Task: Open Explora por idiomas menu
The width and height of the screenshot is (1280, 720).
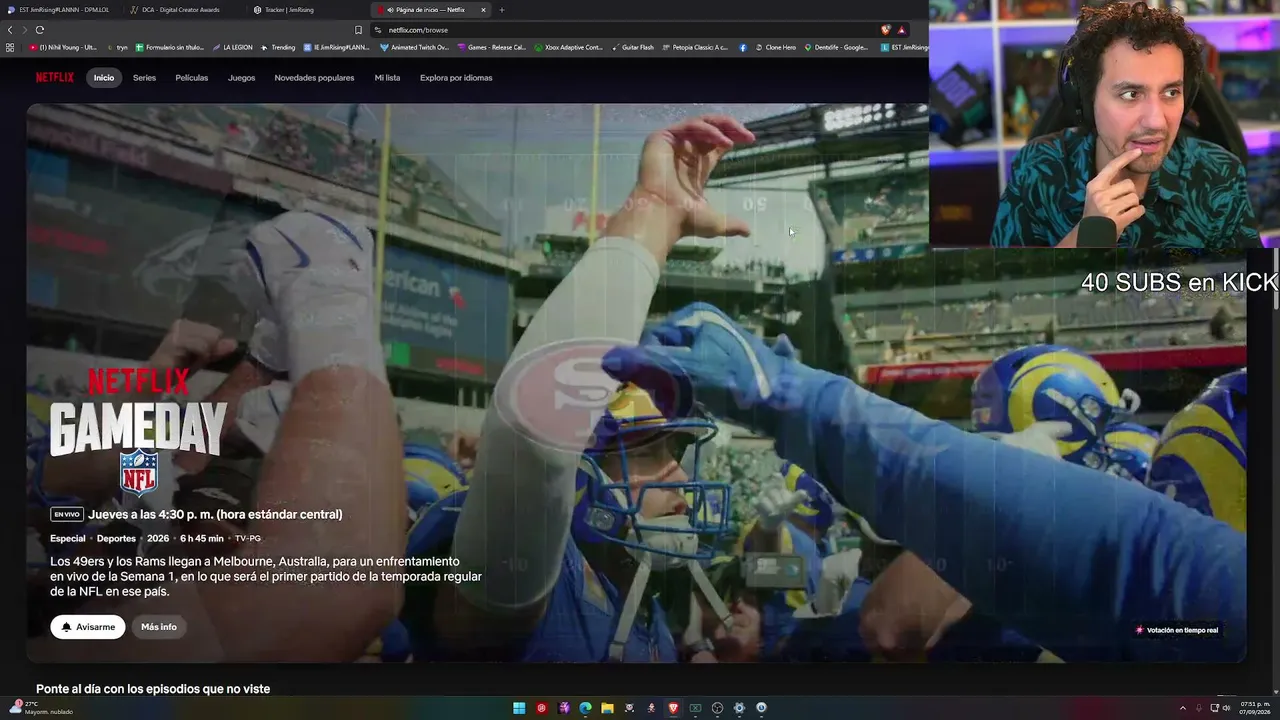Action: coord(456,78)
